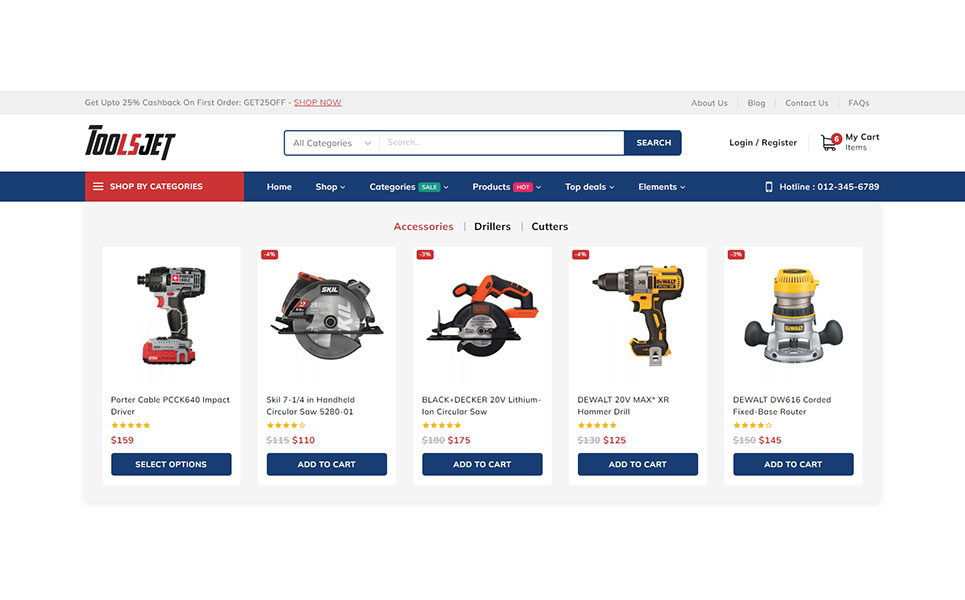This screenshot has height=600, width=965.
Task: Switch to the Cutters tab
Action: click(x=549, y=227)
